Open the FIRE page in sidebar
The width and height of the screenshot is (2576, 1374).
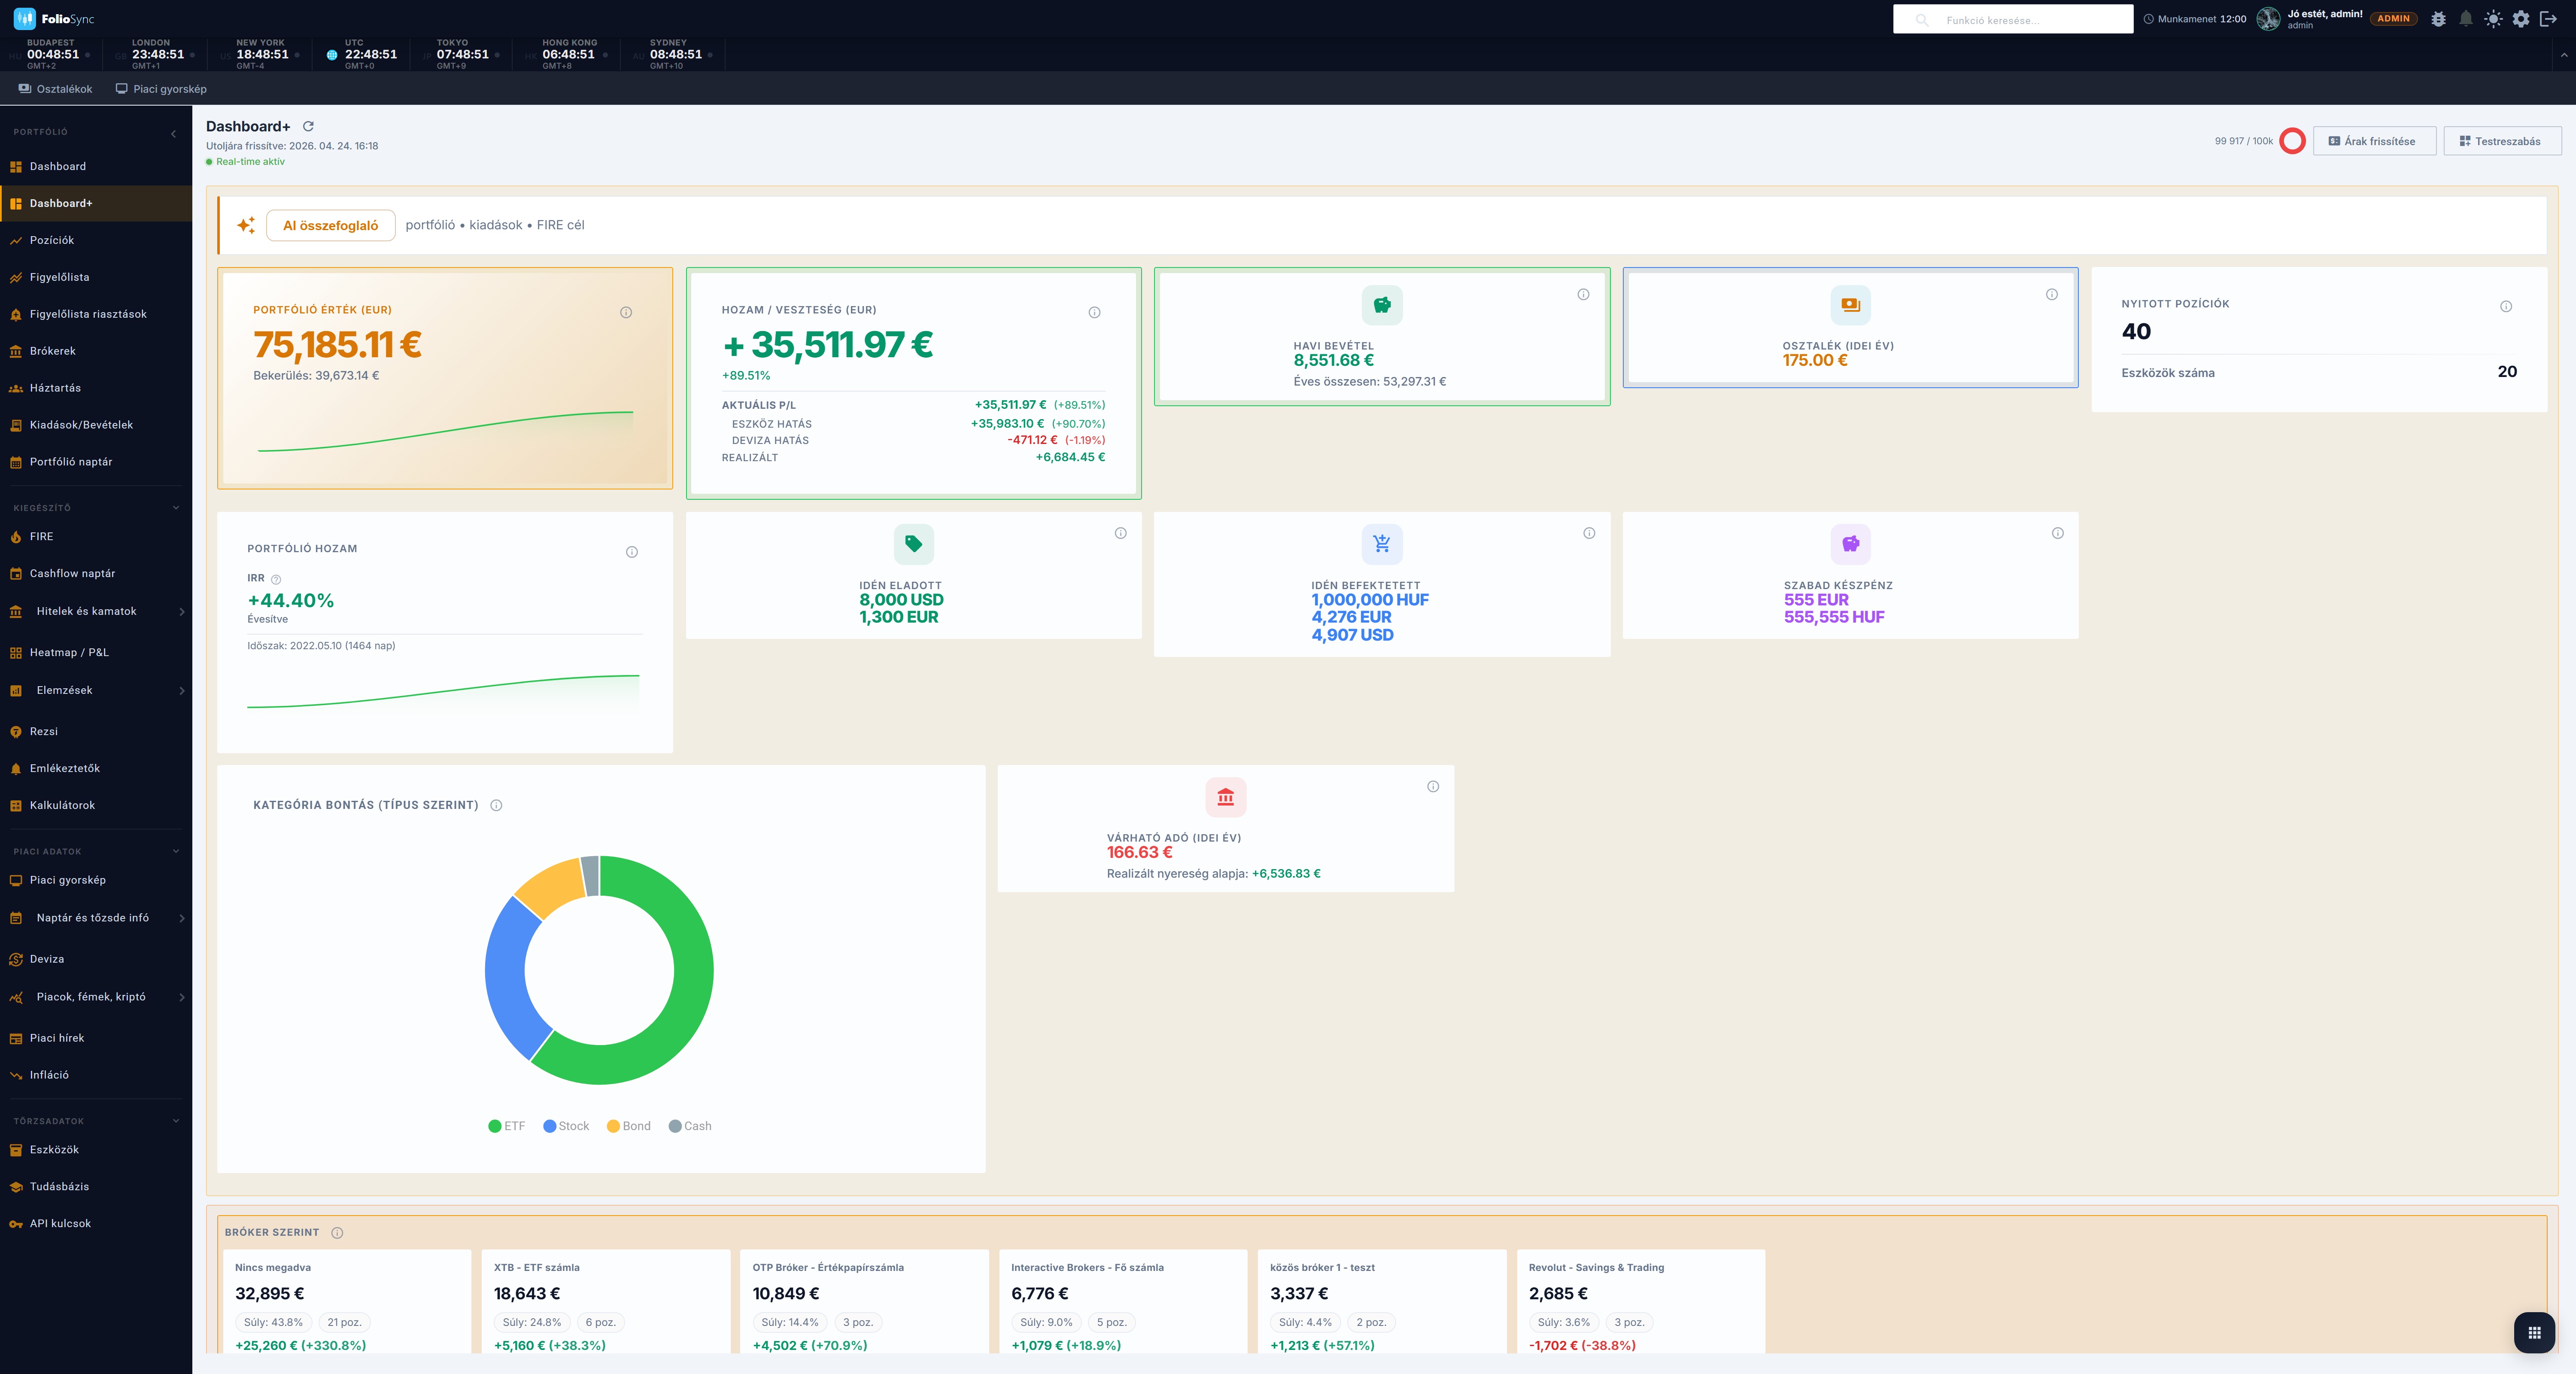tap(96, 537)
